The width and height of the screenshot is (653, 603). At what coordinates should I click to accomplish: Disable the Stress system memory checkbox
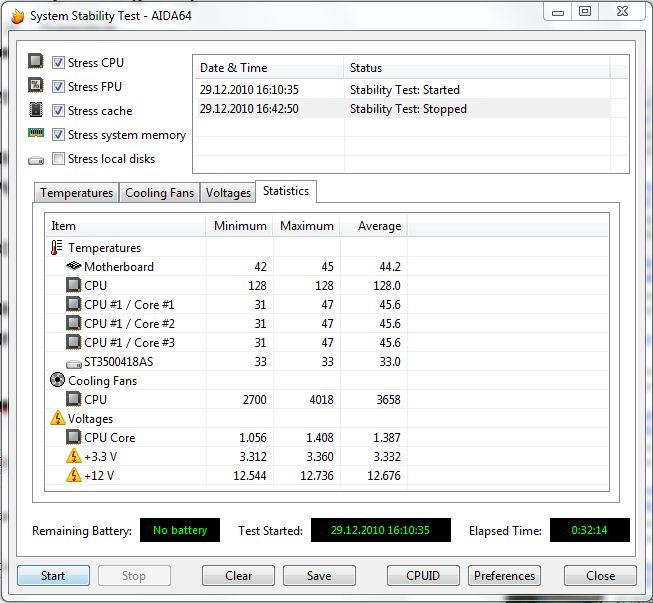coord(59,135)
